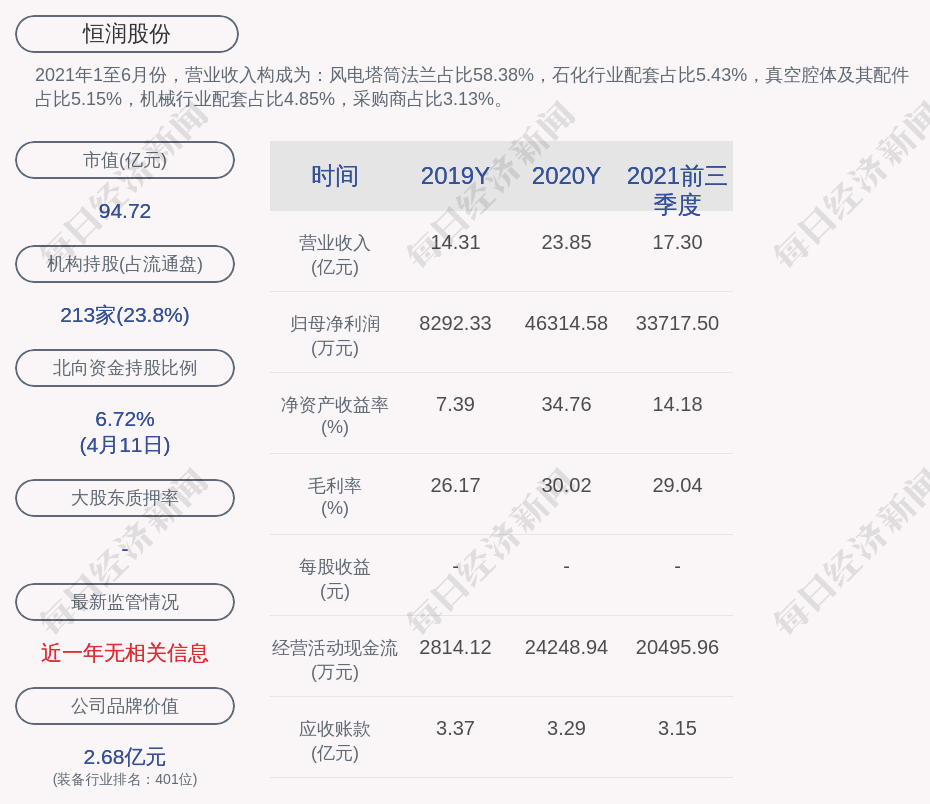
Task: Click the 归母净利润(万元) row label
Action: [x=334, y=336]
